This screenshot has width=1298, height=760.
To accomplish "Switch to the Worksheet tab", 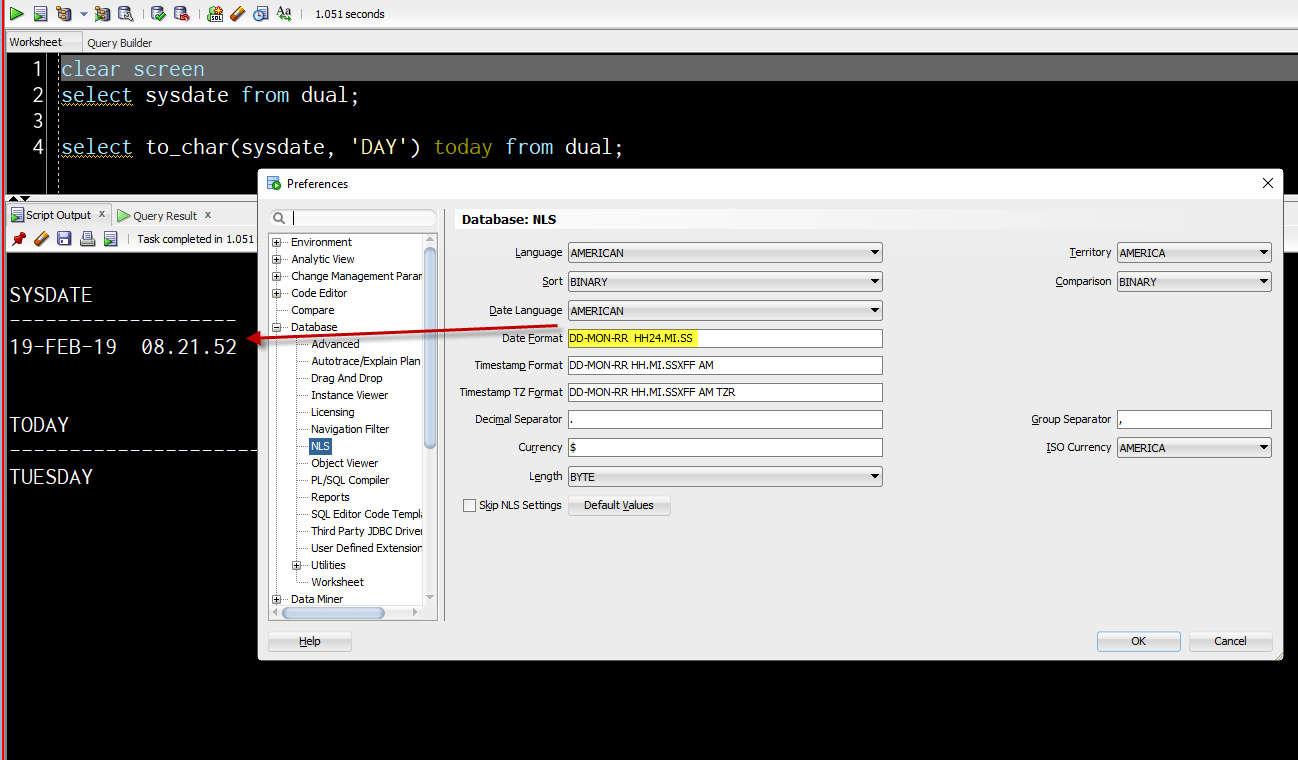I will tap(36, 42).
